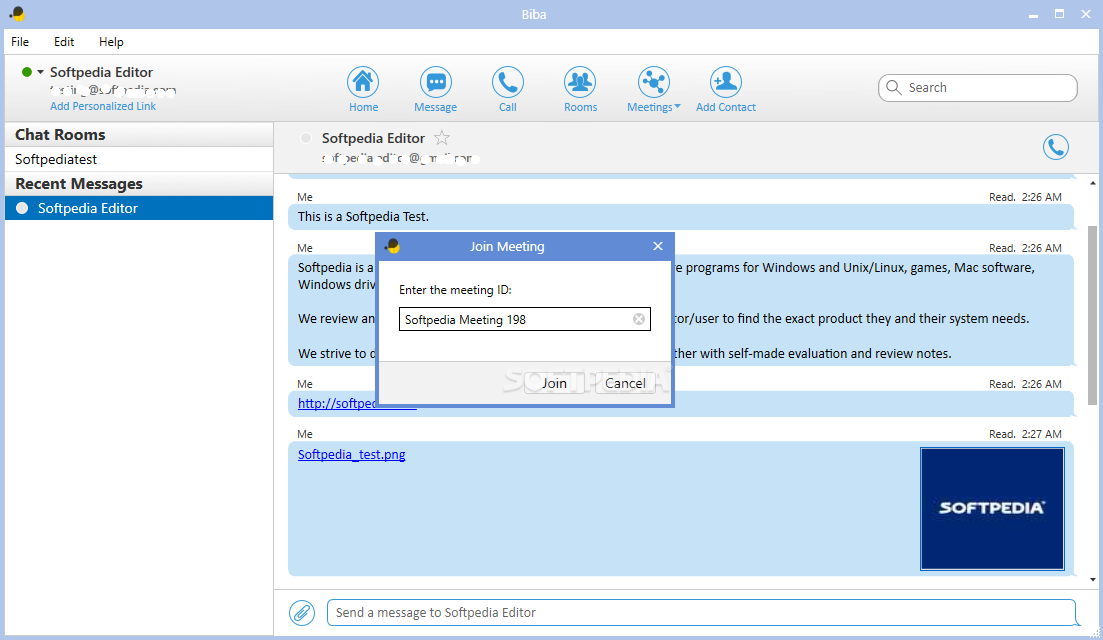This screenshot has width=1103, height=640.
Task: Start a call via Call toolbar icon
Action: (x=507, y=83)
